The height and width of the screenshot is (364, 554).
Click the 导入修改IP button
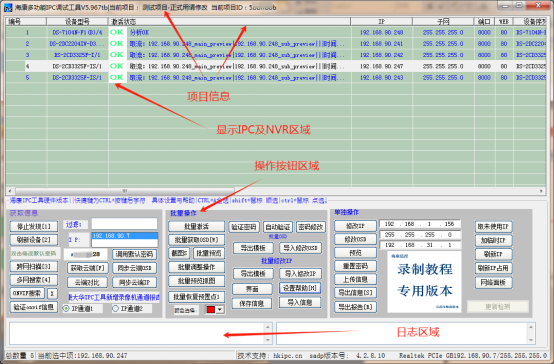300,274
